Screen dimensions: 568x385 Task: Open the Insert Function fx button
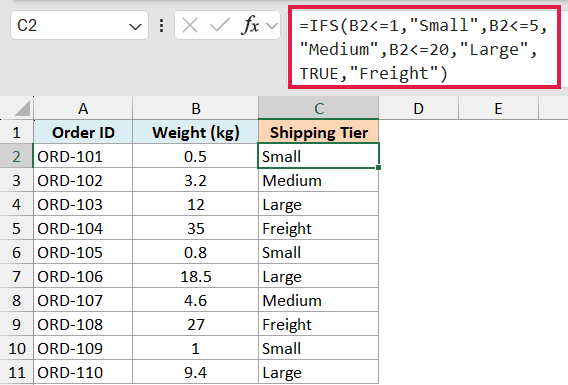[x=250, y=25]
